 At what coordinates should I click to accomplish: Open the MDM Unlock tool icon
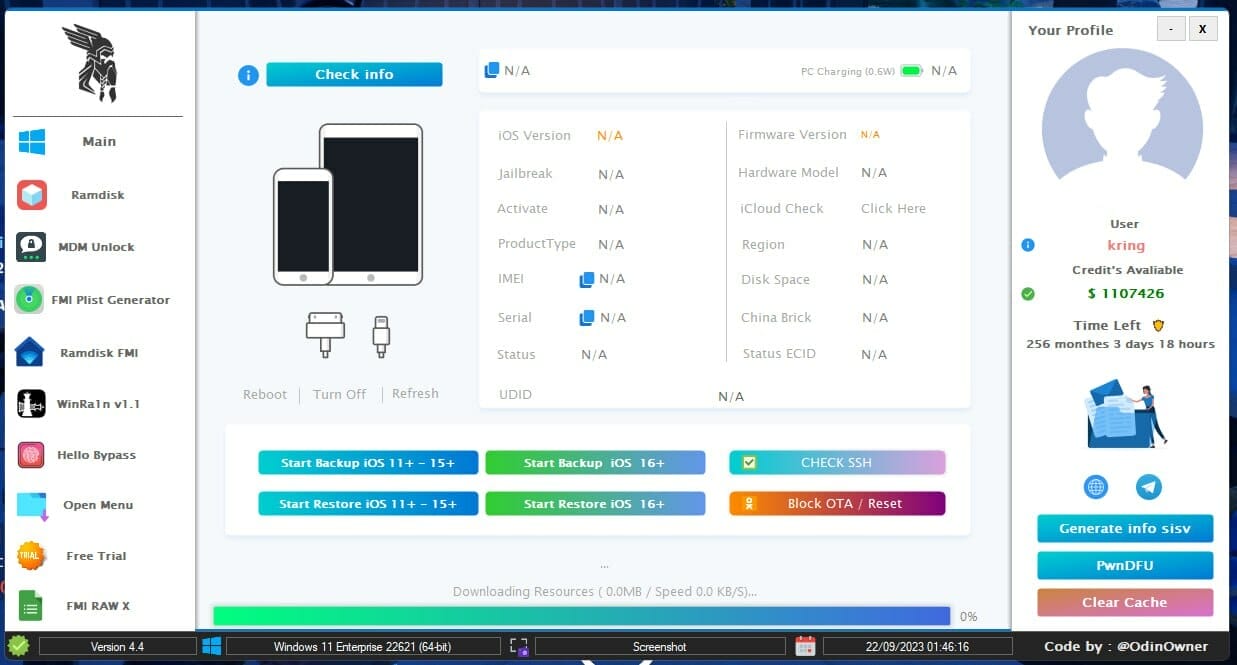(31, 247)
